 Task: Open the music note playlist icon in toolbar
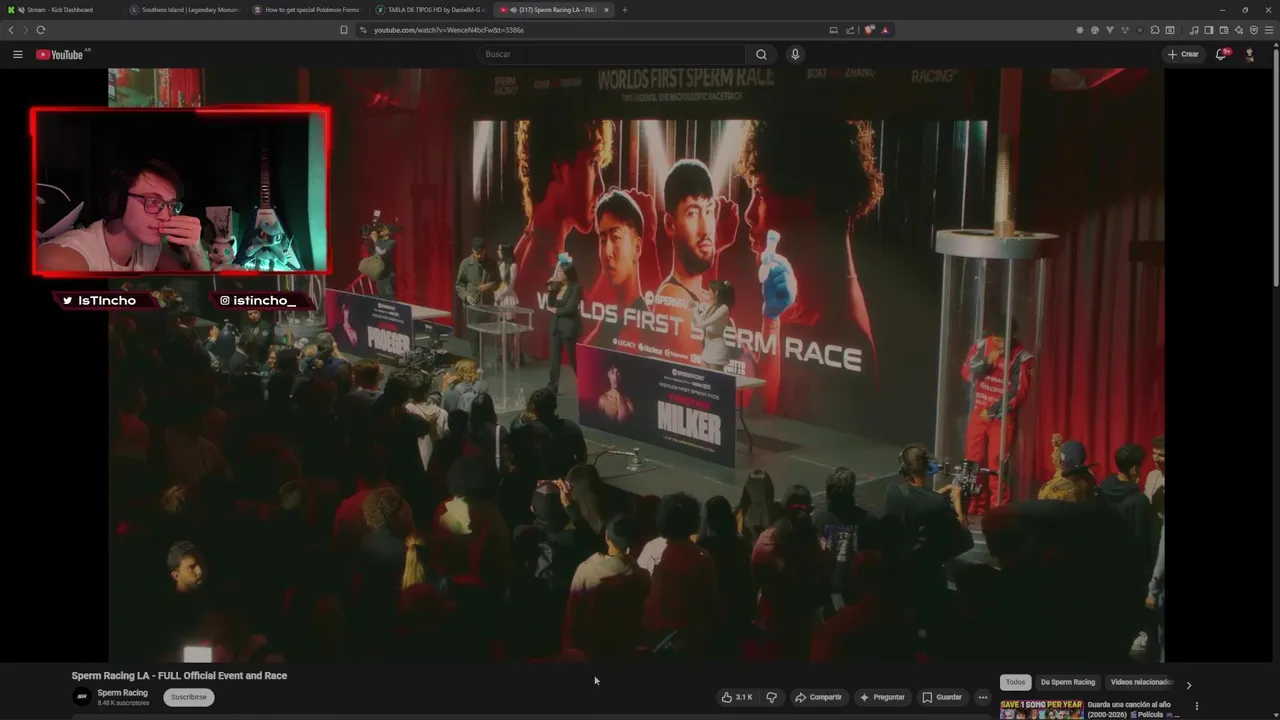1194,30
